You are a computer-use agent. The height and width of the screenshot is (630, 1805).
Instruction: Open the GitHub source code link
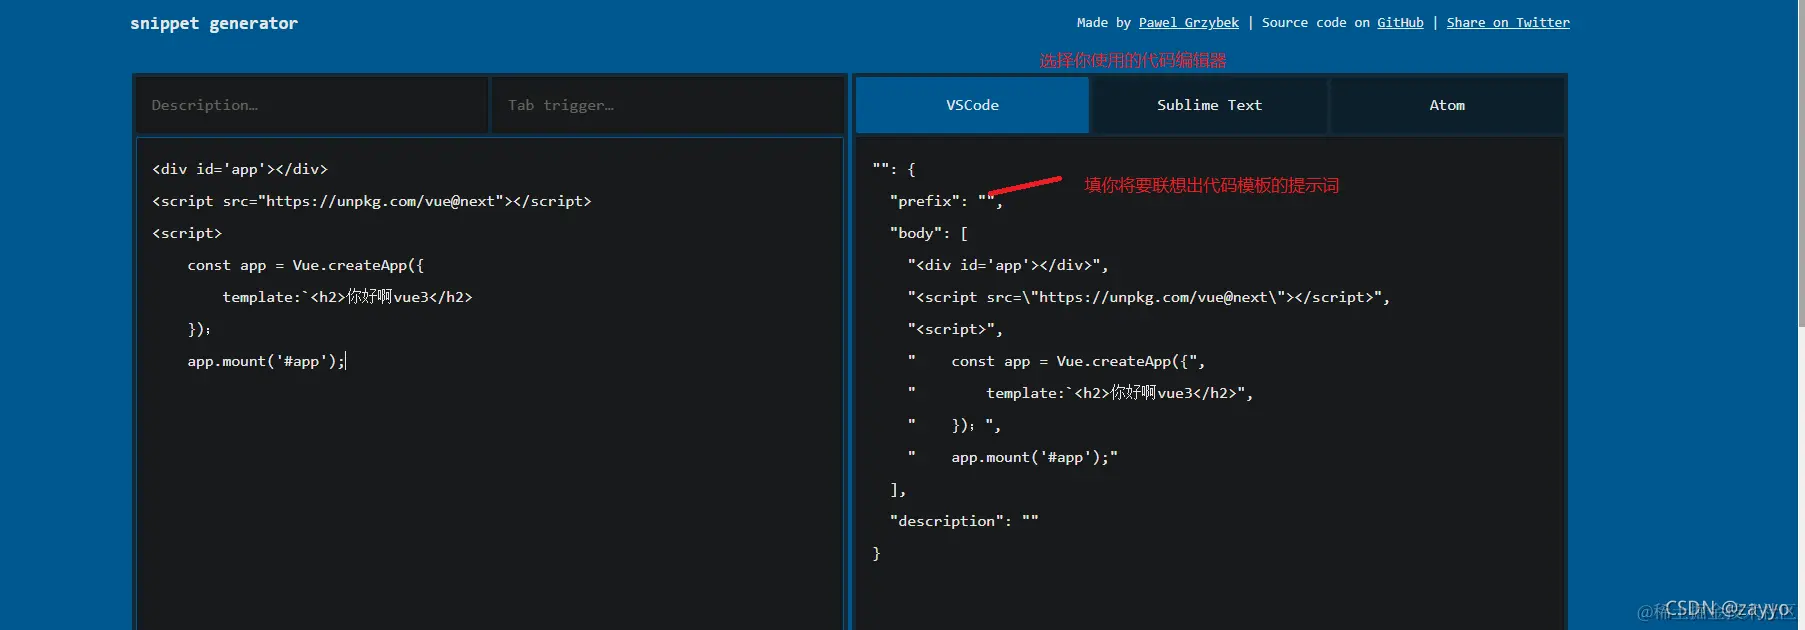[1400, 23]
